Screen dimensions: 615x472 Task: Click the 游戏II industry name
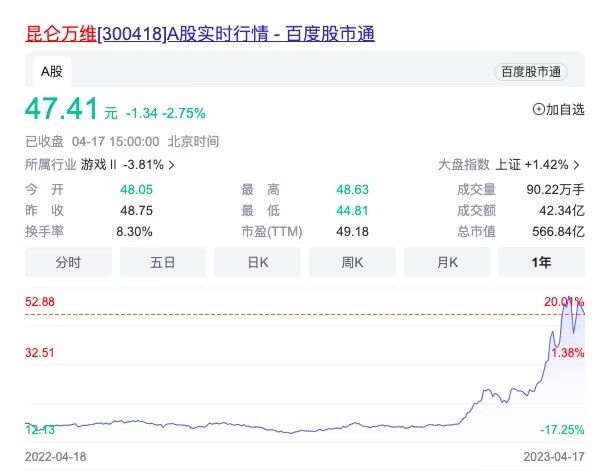(99, 164)
